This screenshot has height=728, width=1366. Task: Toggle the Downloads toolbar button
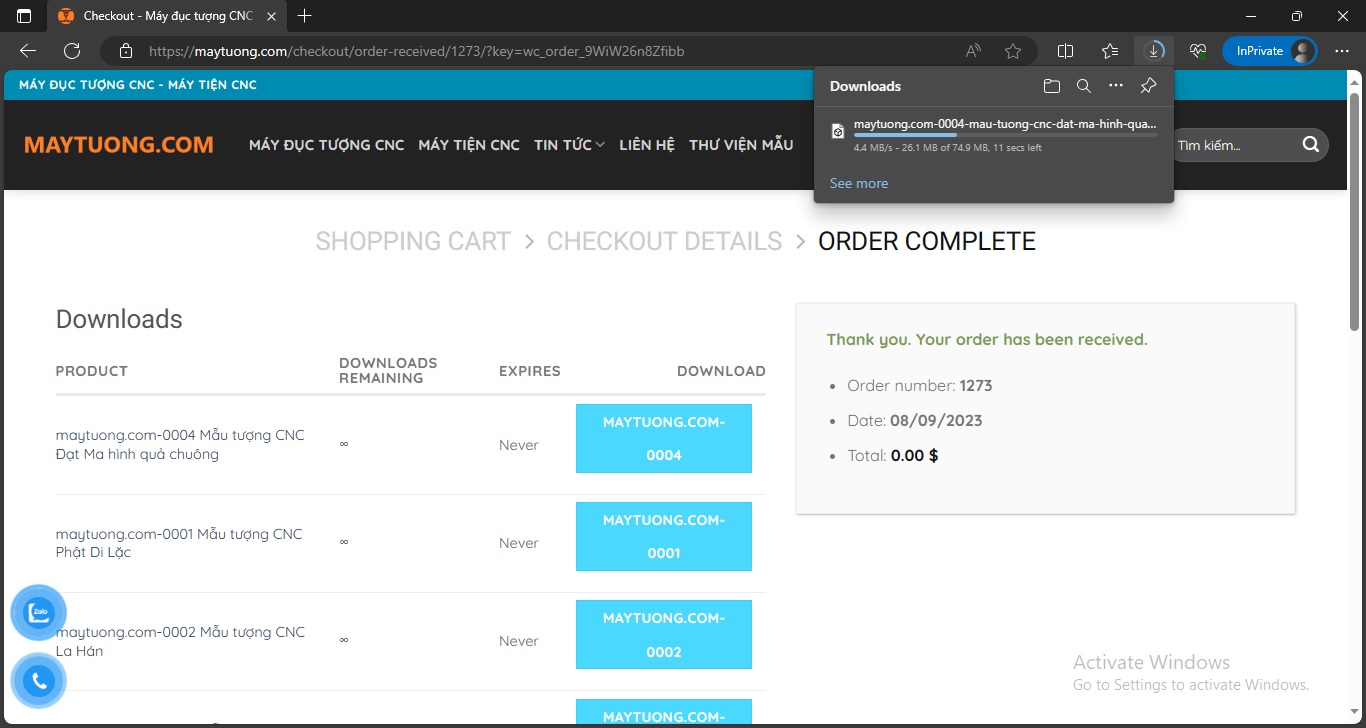[x=1154, y=51]
